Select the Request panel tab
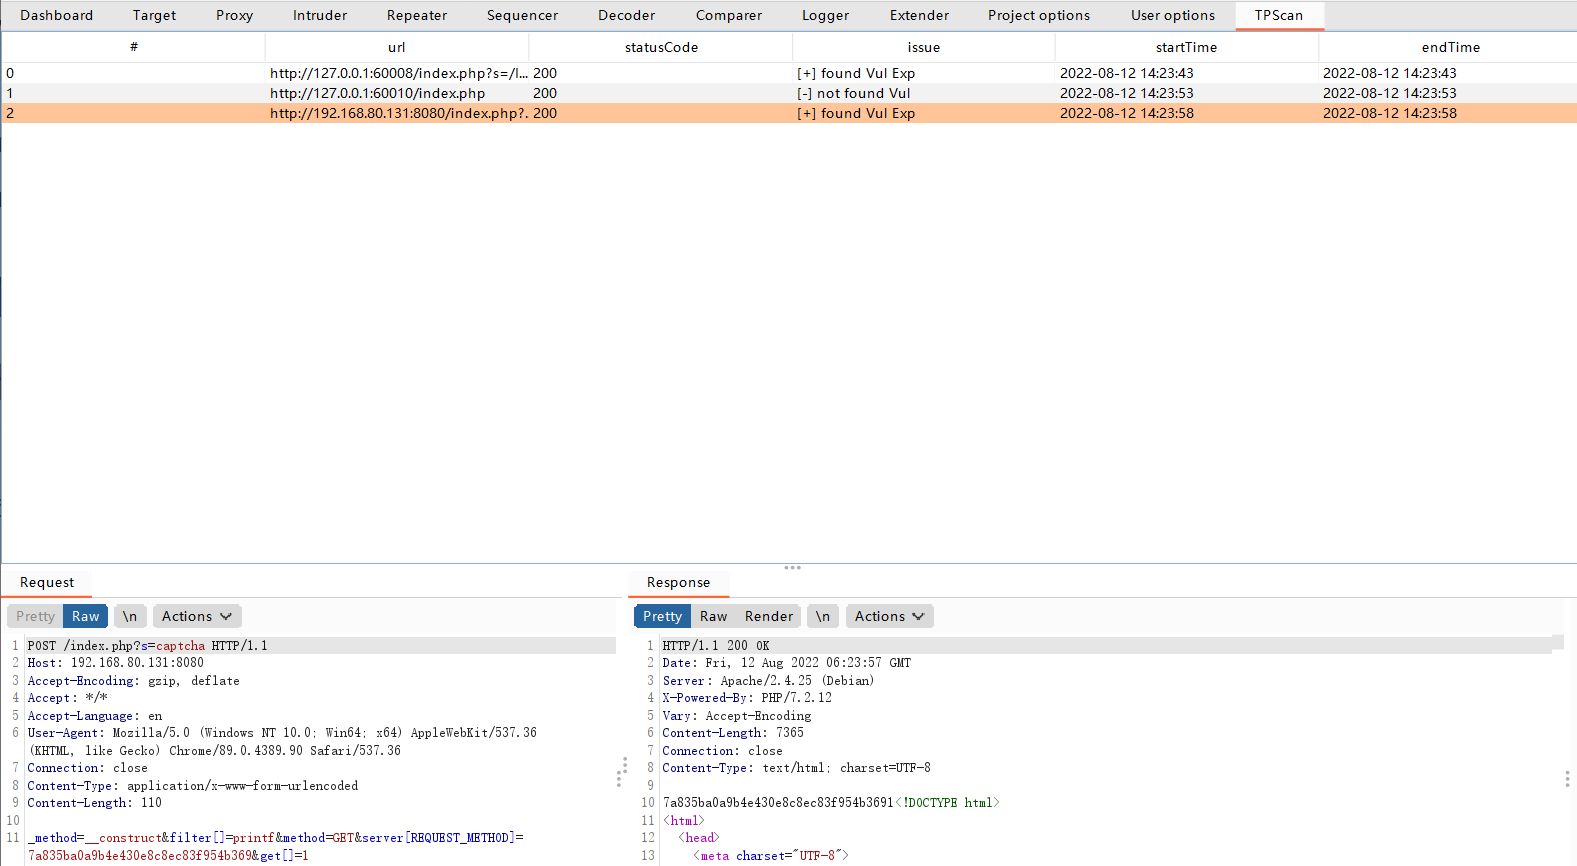 (47, 582)
